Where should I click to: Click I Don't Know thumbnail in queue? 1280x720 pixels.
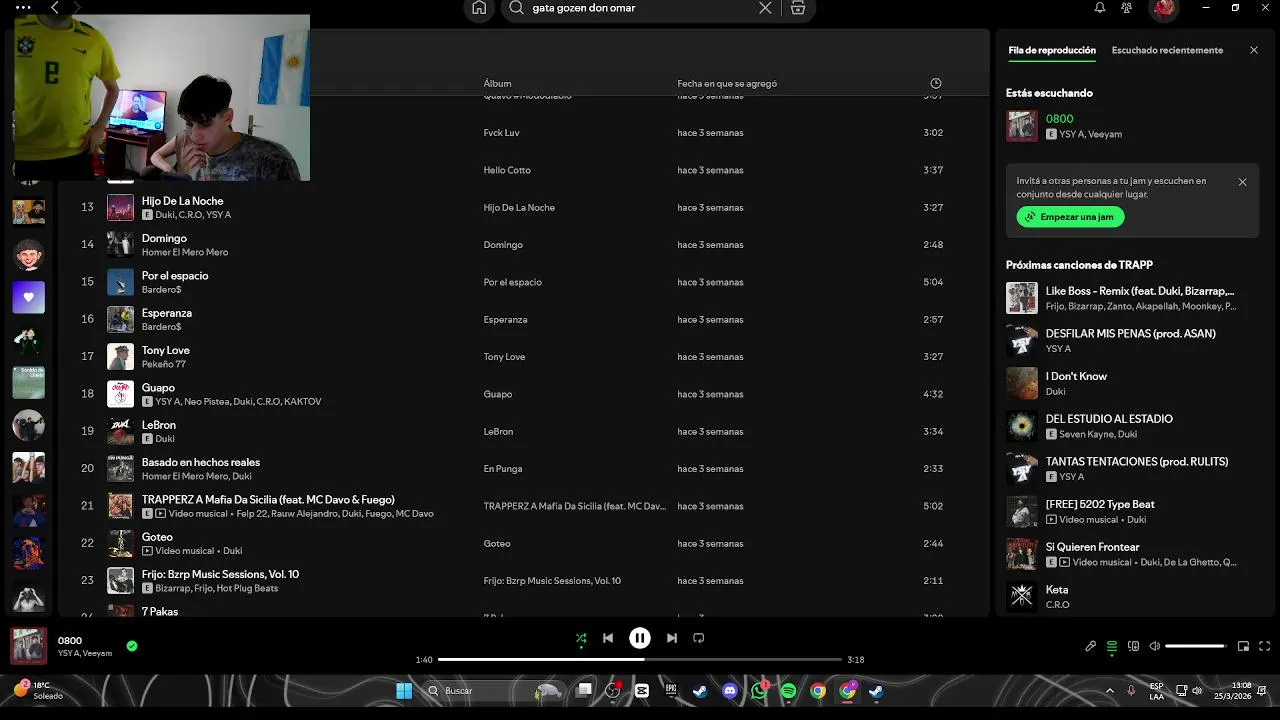pos(1022,383)
